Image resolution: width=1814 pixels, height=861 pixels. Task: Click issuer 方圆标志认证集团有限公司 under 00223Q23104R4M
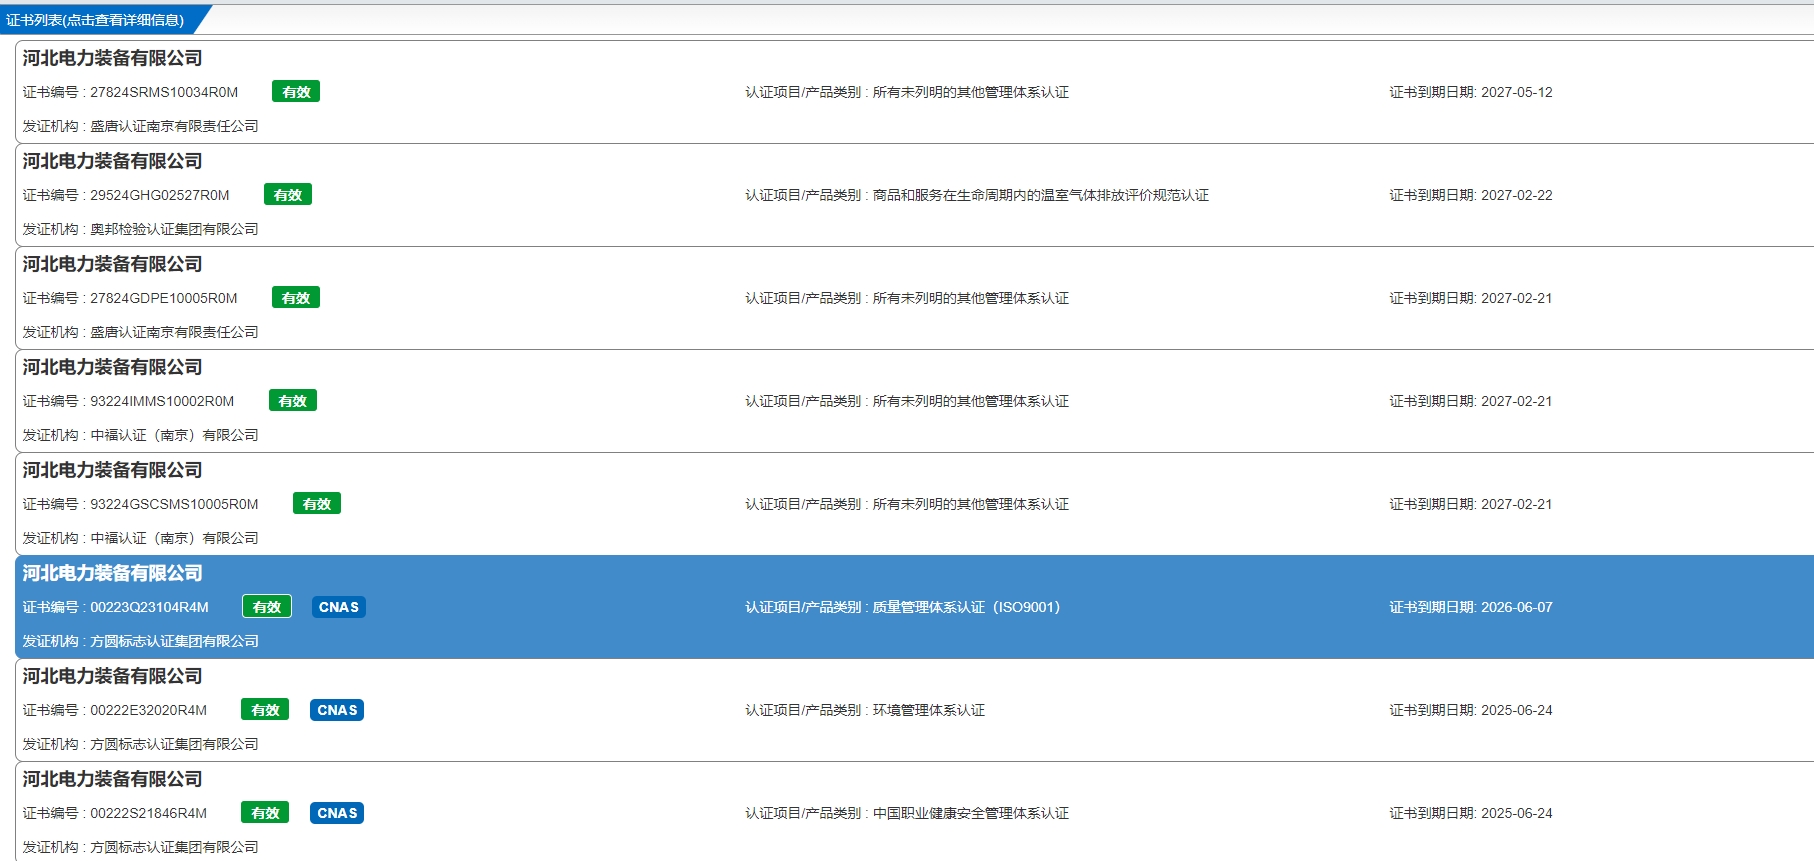(x=174, y=641)
